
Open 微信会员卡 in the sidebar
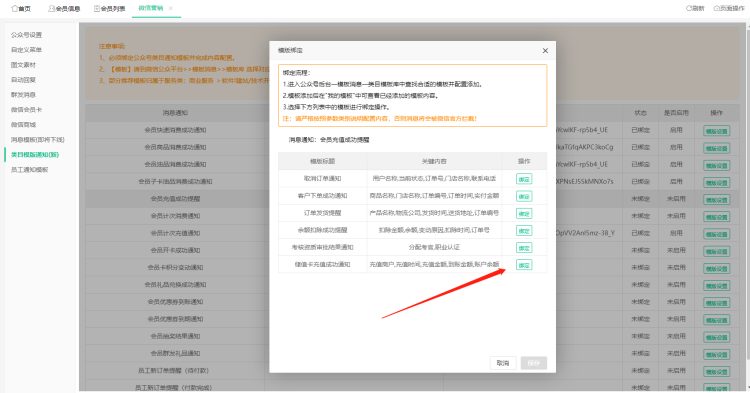tap(26, 109)
